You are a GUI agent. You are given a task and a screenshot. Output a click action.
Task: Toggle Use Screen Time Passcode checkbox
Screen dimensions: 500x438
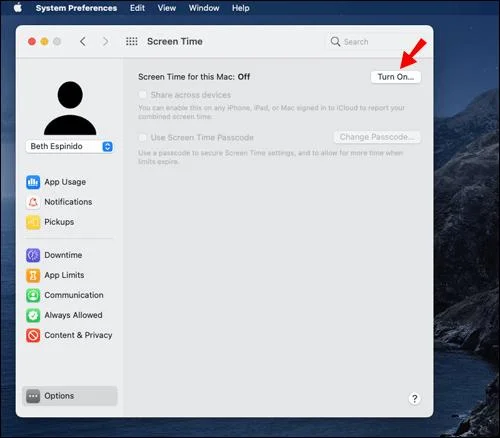tap(142, 137)
